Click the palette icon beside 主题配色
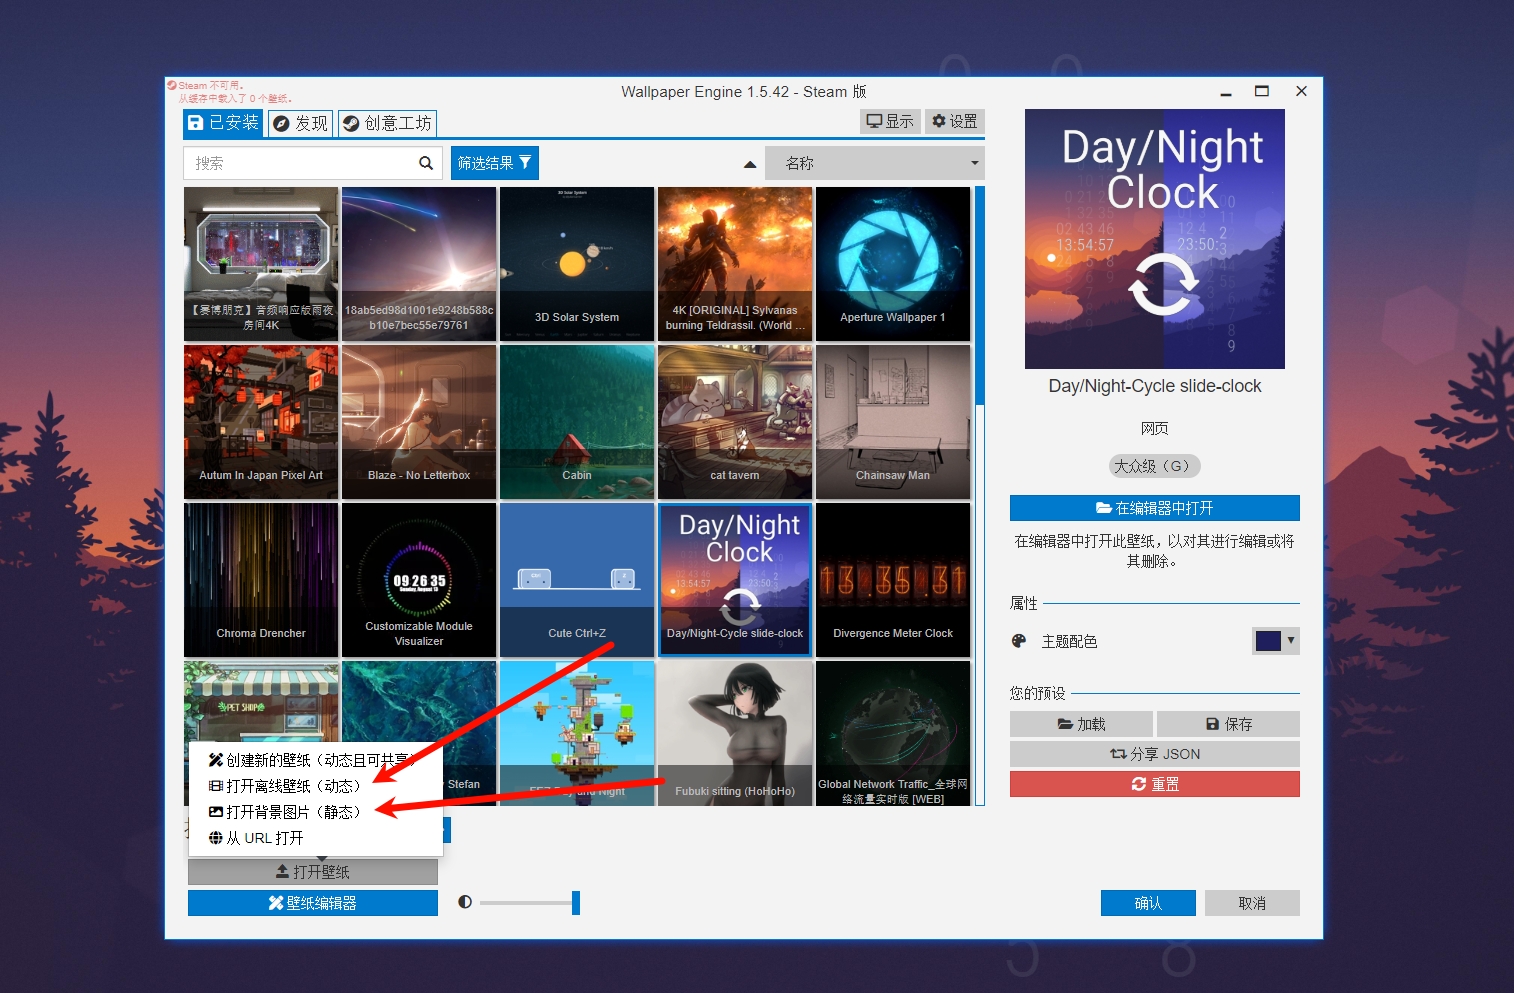This screenshot has width=1514, height=993. click(x=1018, y=640)
